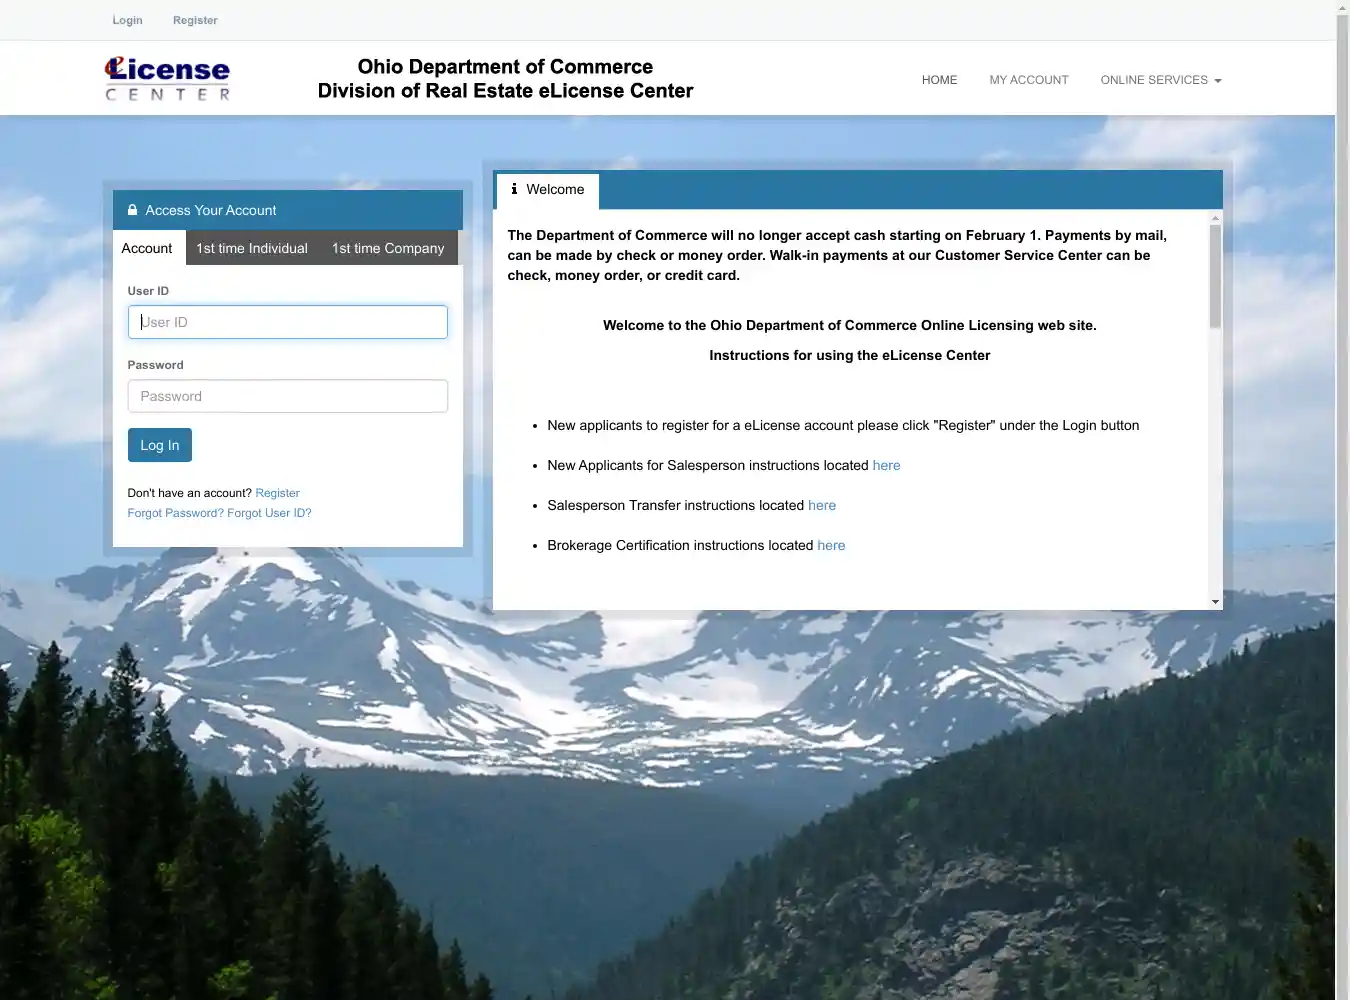The width and height of the screenshot is (1350, 1000).
Task: Select the Welcome tab
Action: pos(548,190)
